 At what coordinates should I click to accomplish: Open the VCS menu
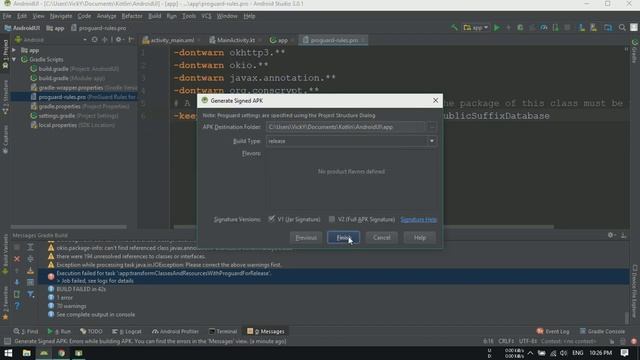coord(206,16)
